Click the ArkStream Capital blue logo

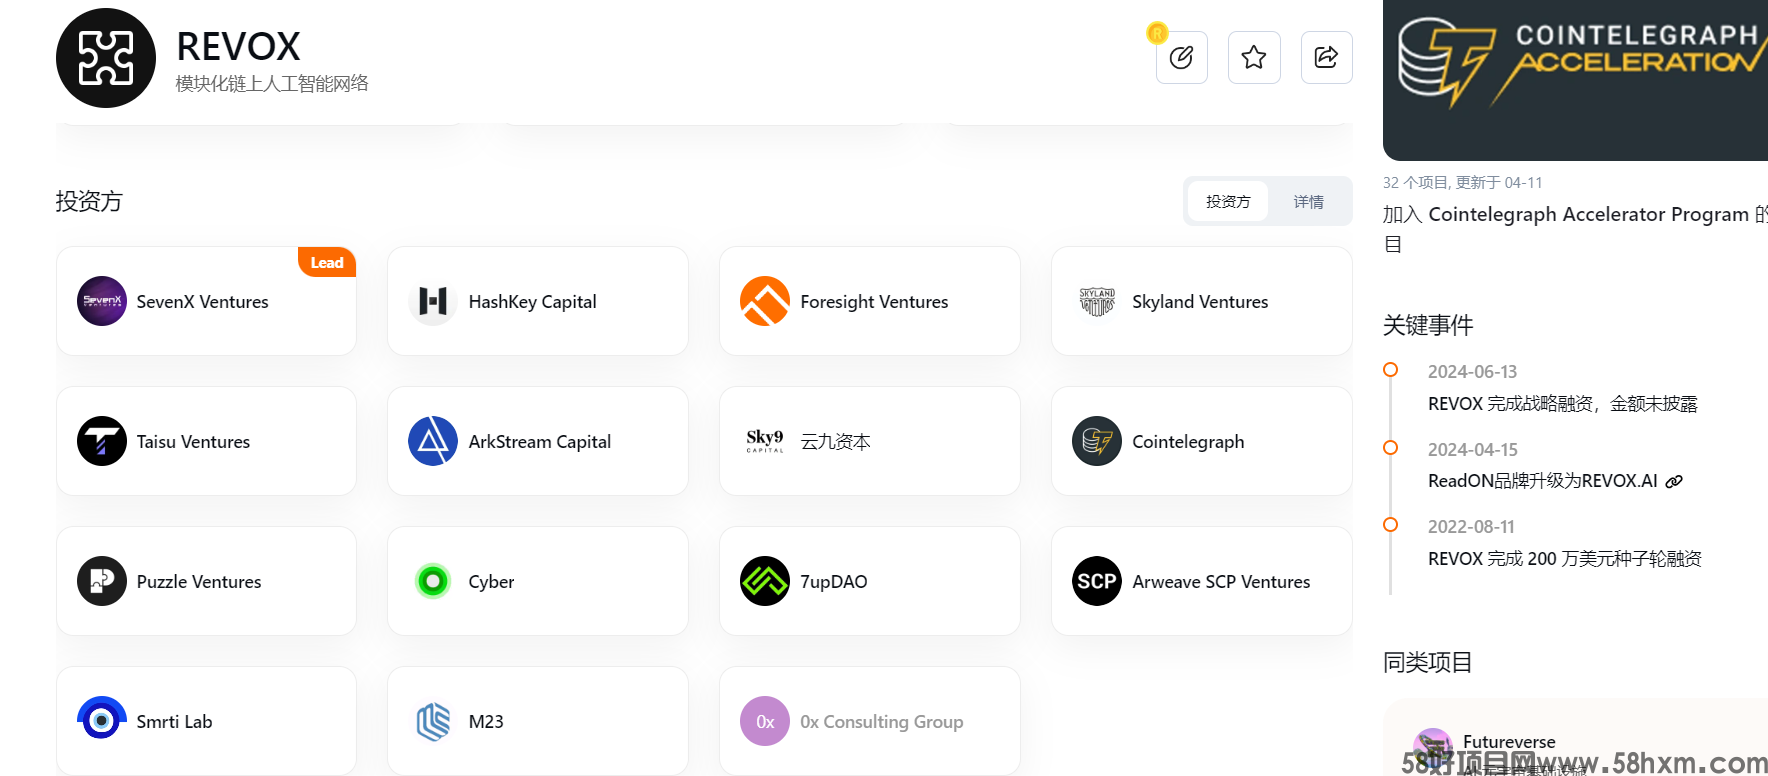433,441
